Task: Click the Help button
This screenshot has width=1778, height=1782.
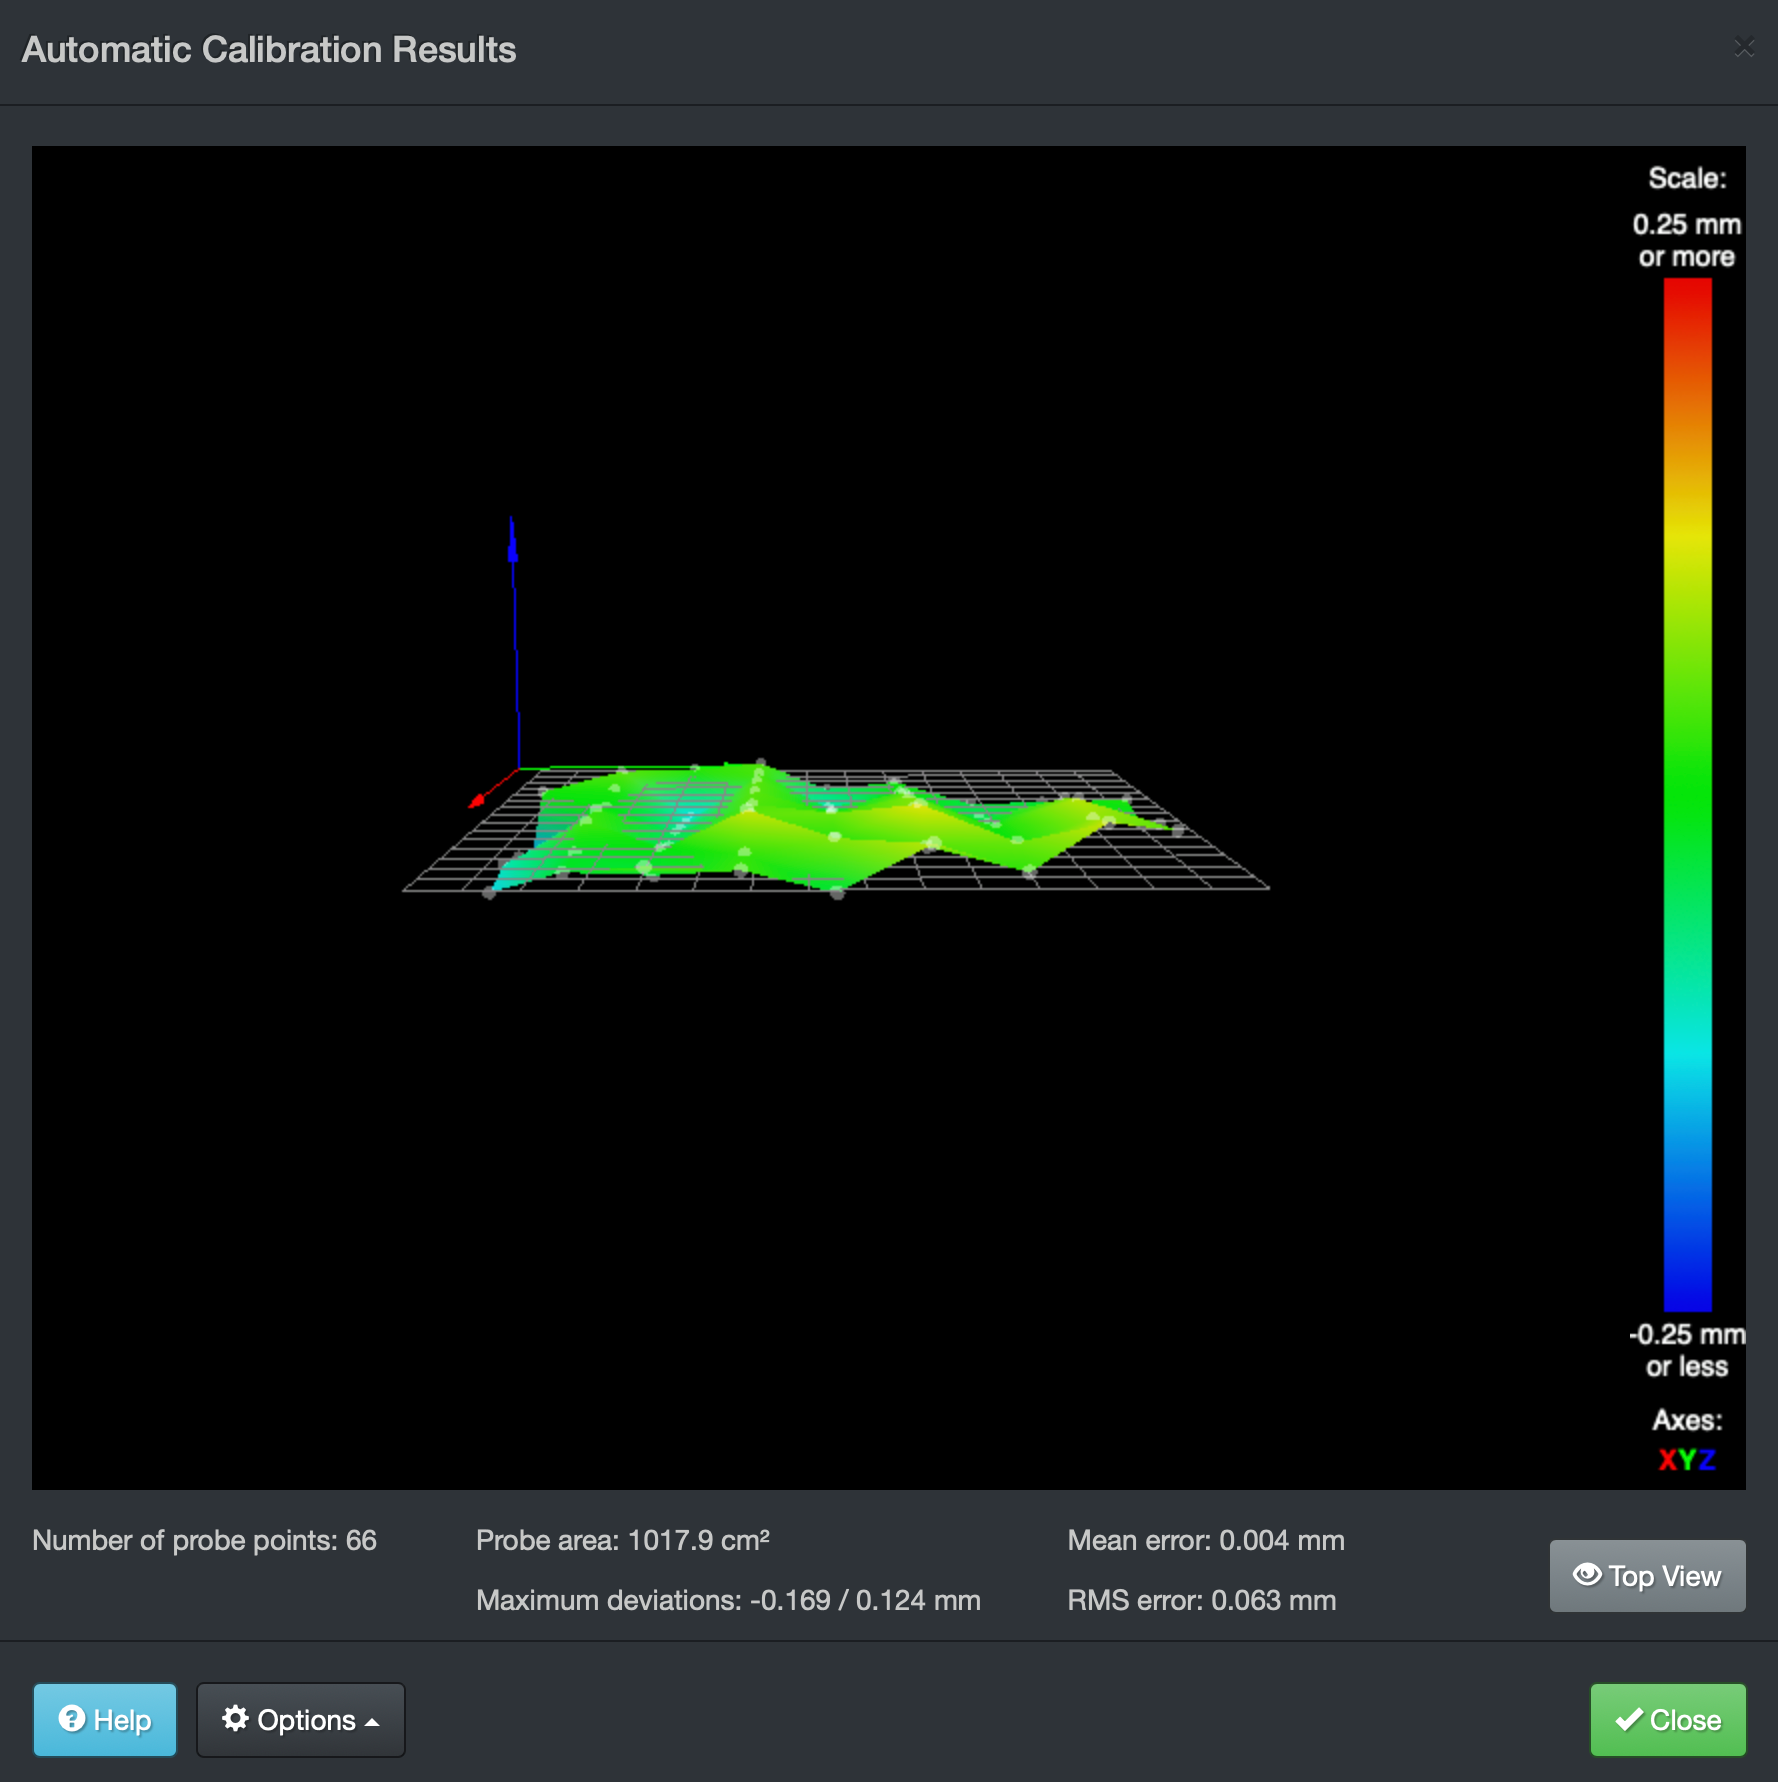Action: (105, 1720)
